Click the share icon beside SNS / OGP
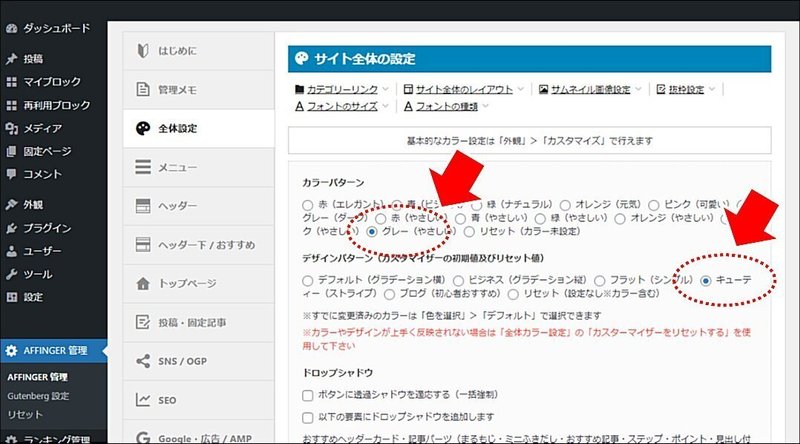The image size is (800, 444). pyautogui.click(x=143, y=361)
